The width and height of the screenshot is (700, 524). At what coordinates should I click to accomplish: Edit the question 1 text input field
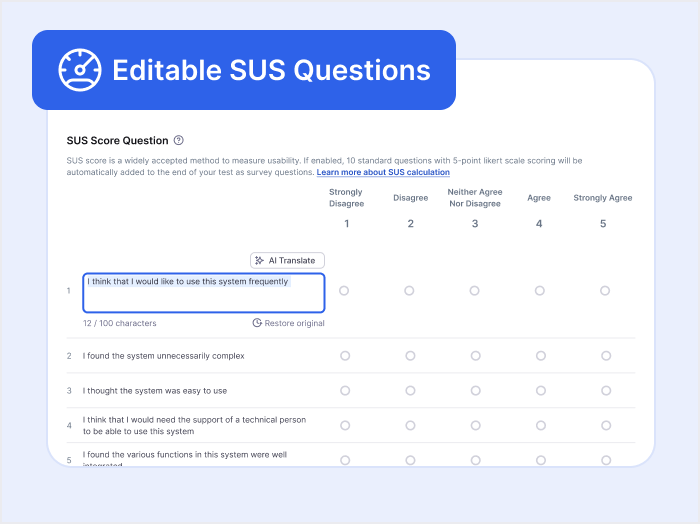(203, 292)
